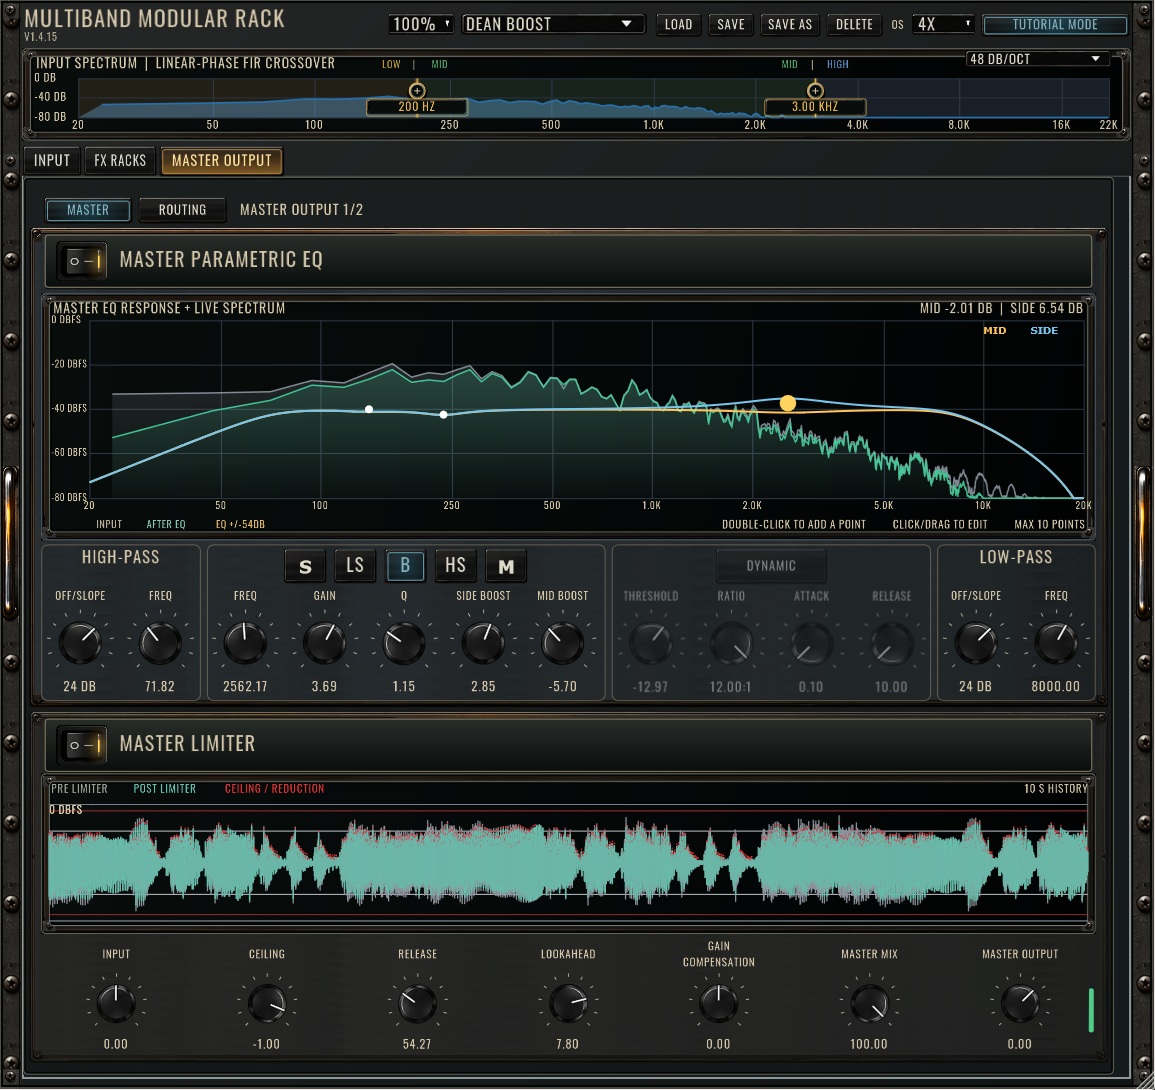Viewport: 1155px width, 1090px height.
Task: Click the -1.00 ceiling value
Action: [x=267, y=1044]
